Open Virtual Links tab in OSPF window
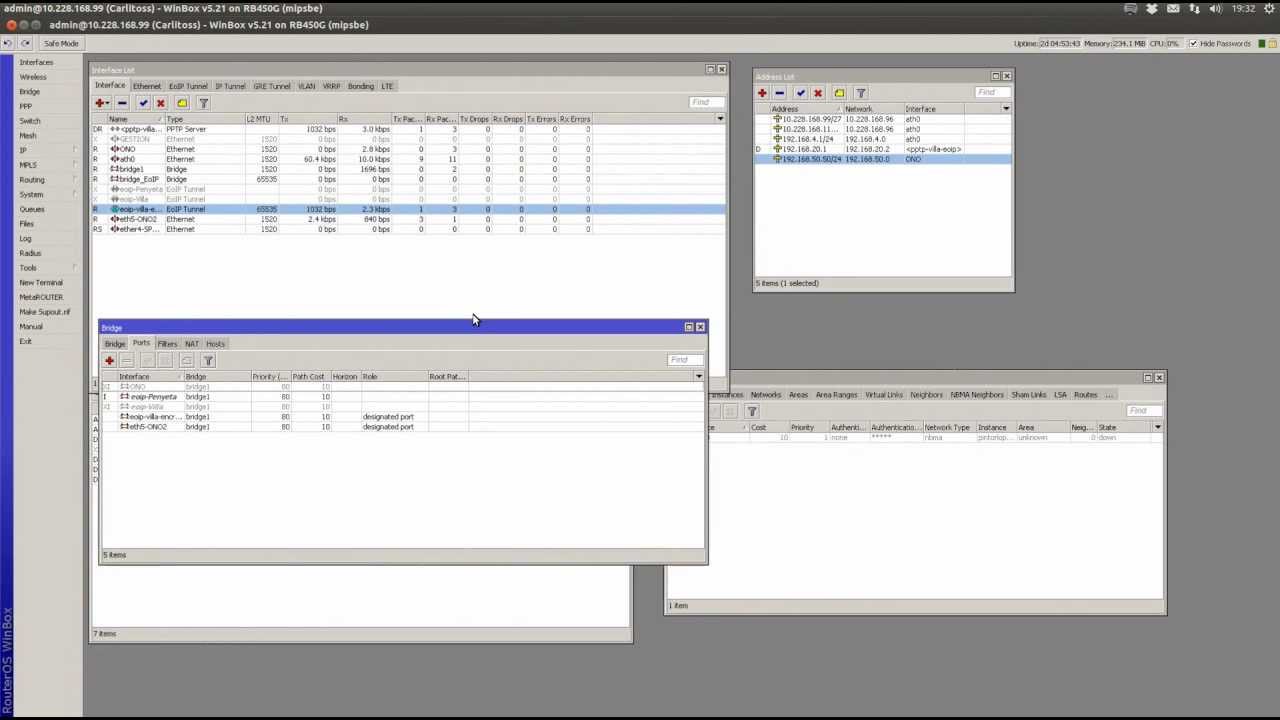This screenshot has width=1280, height=720. coord(884,395)
